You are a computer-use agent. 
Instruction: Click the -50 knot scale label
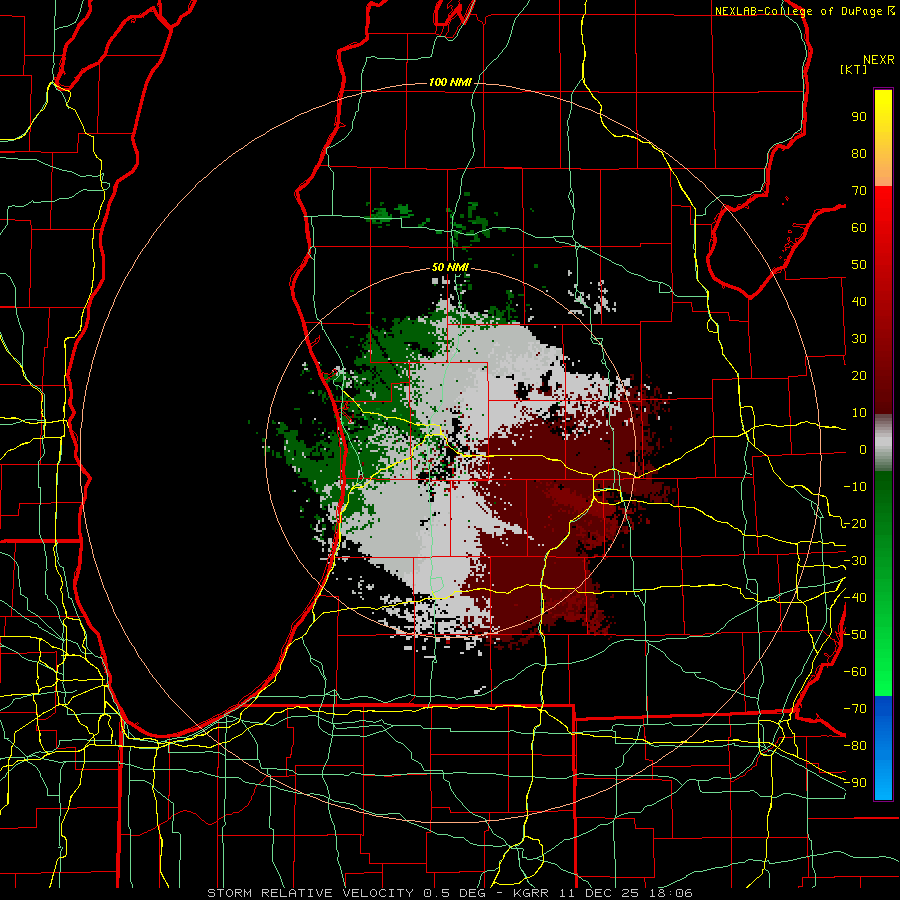click(855, 635)
